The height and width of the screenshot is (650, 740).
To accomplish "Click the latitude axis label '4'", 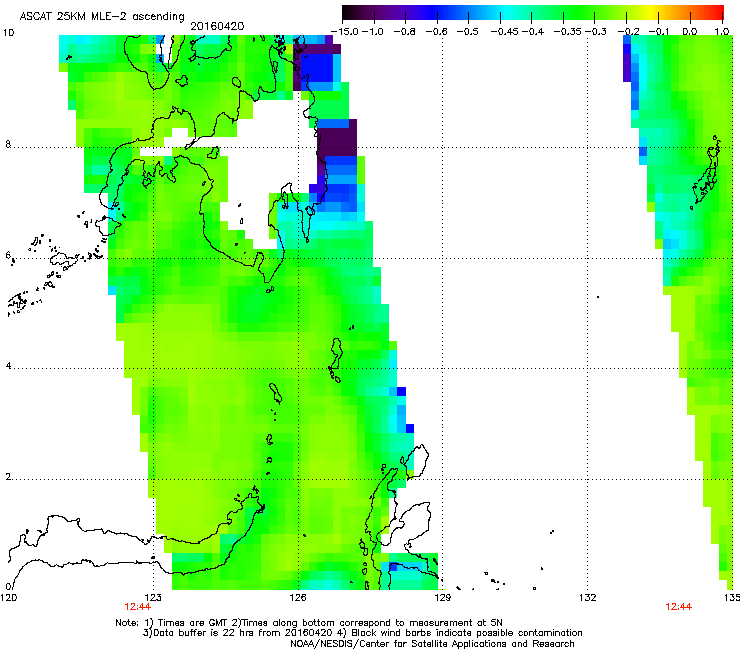I will (x=8, y=366).
